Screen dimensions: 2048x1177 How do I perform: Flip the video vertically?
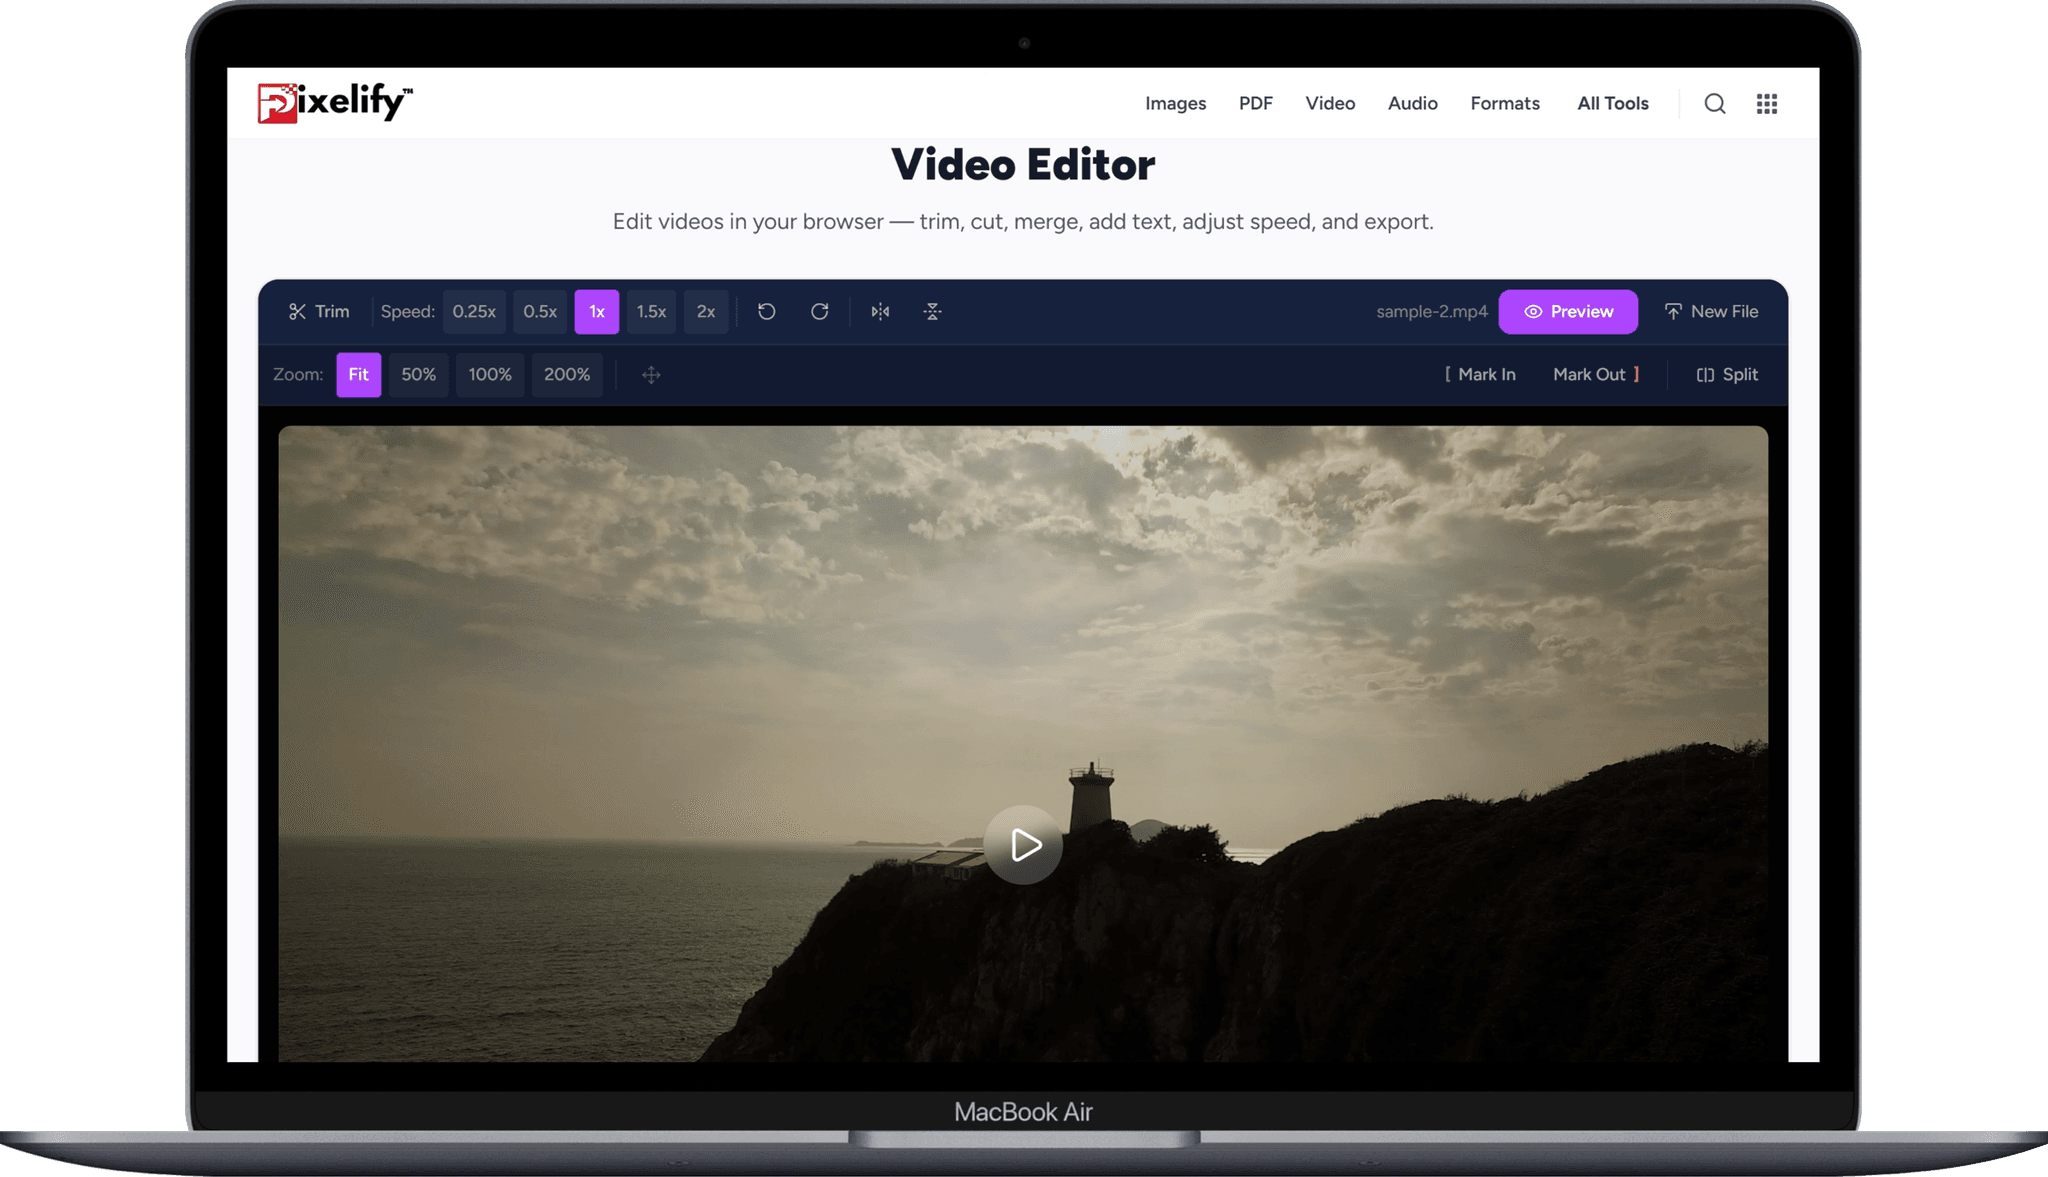tap(931, 311)
